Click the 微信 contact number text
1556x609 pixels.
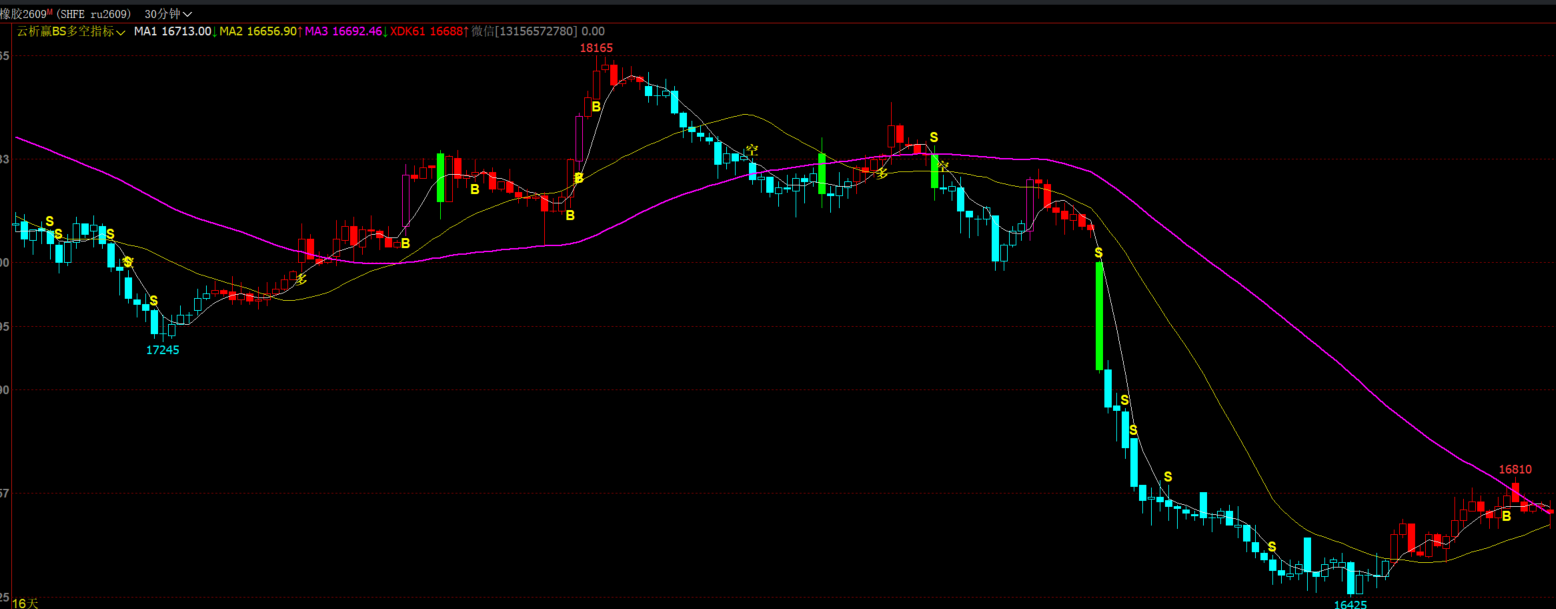(524, 31)
